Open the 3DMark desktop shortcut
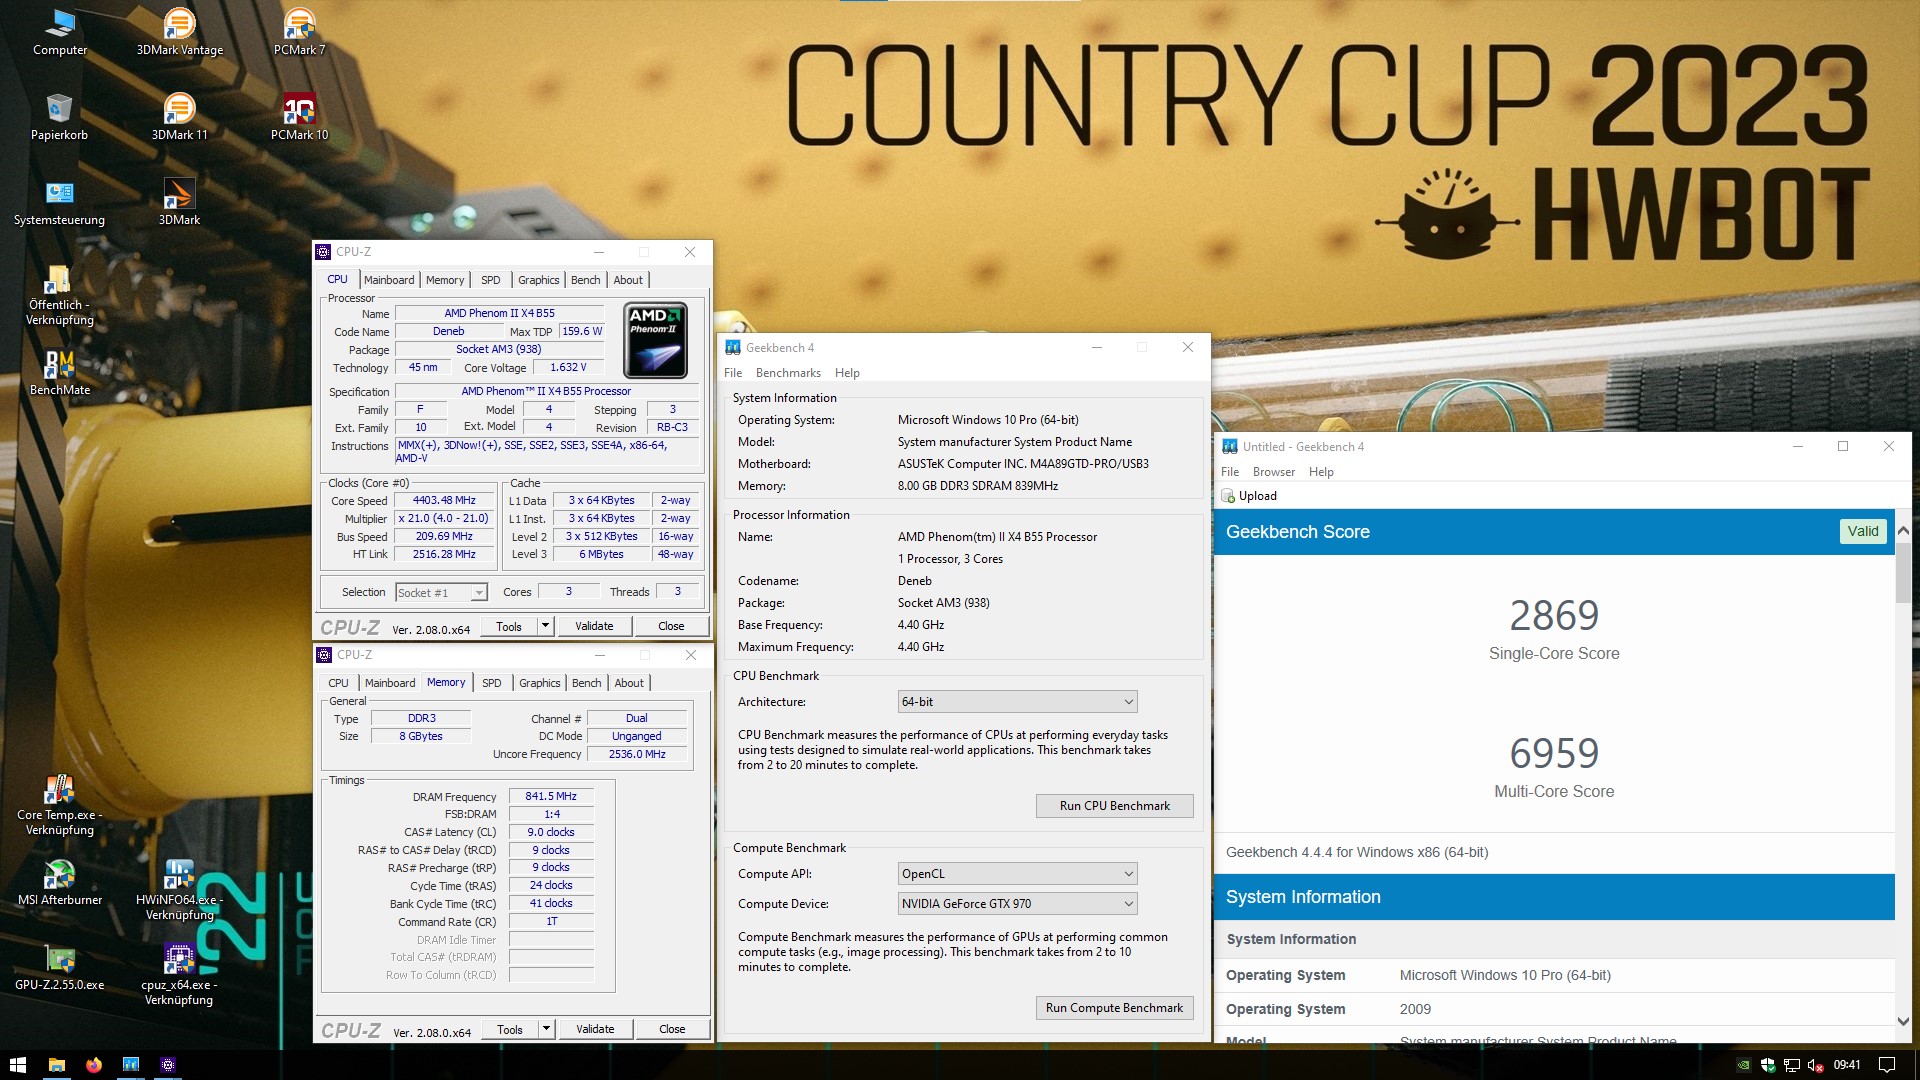Image resolution: width=1920 pixels, height=1080 pixels. tap(180, 203)
